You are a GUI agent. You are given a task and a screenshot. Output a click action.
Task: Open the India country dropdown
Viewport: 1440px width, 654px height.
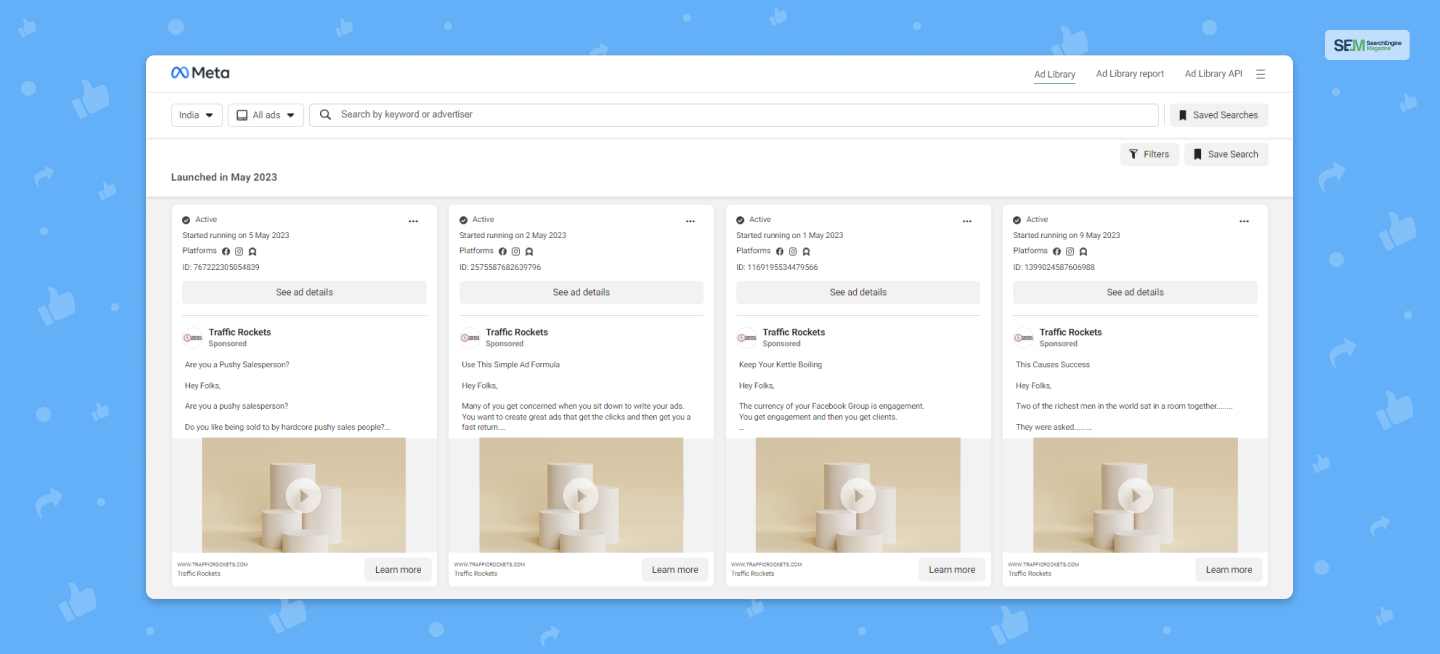click(x=196, y=115)
